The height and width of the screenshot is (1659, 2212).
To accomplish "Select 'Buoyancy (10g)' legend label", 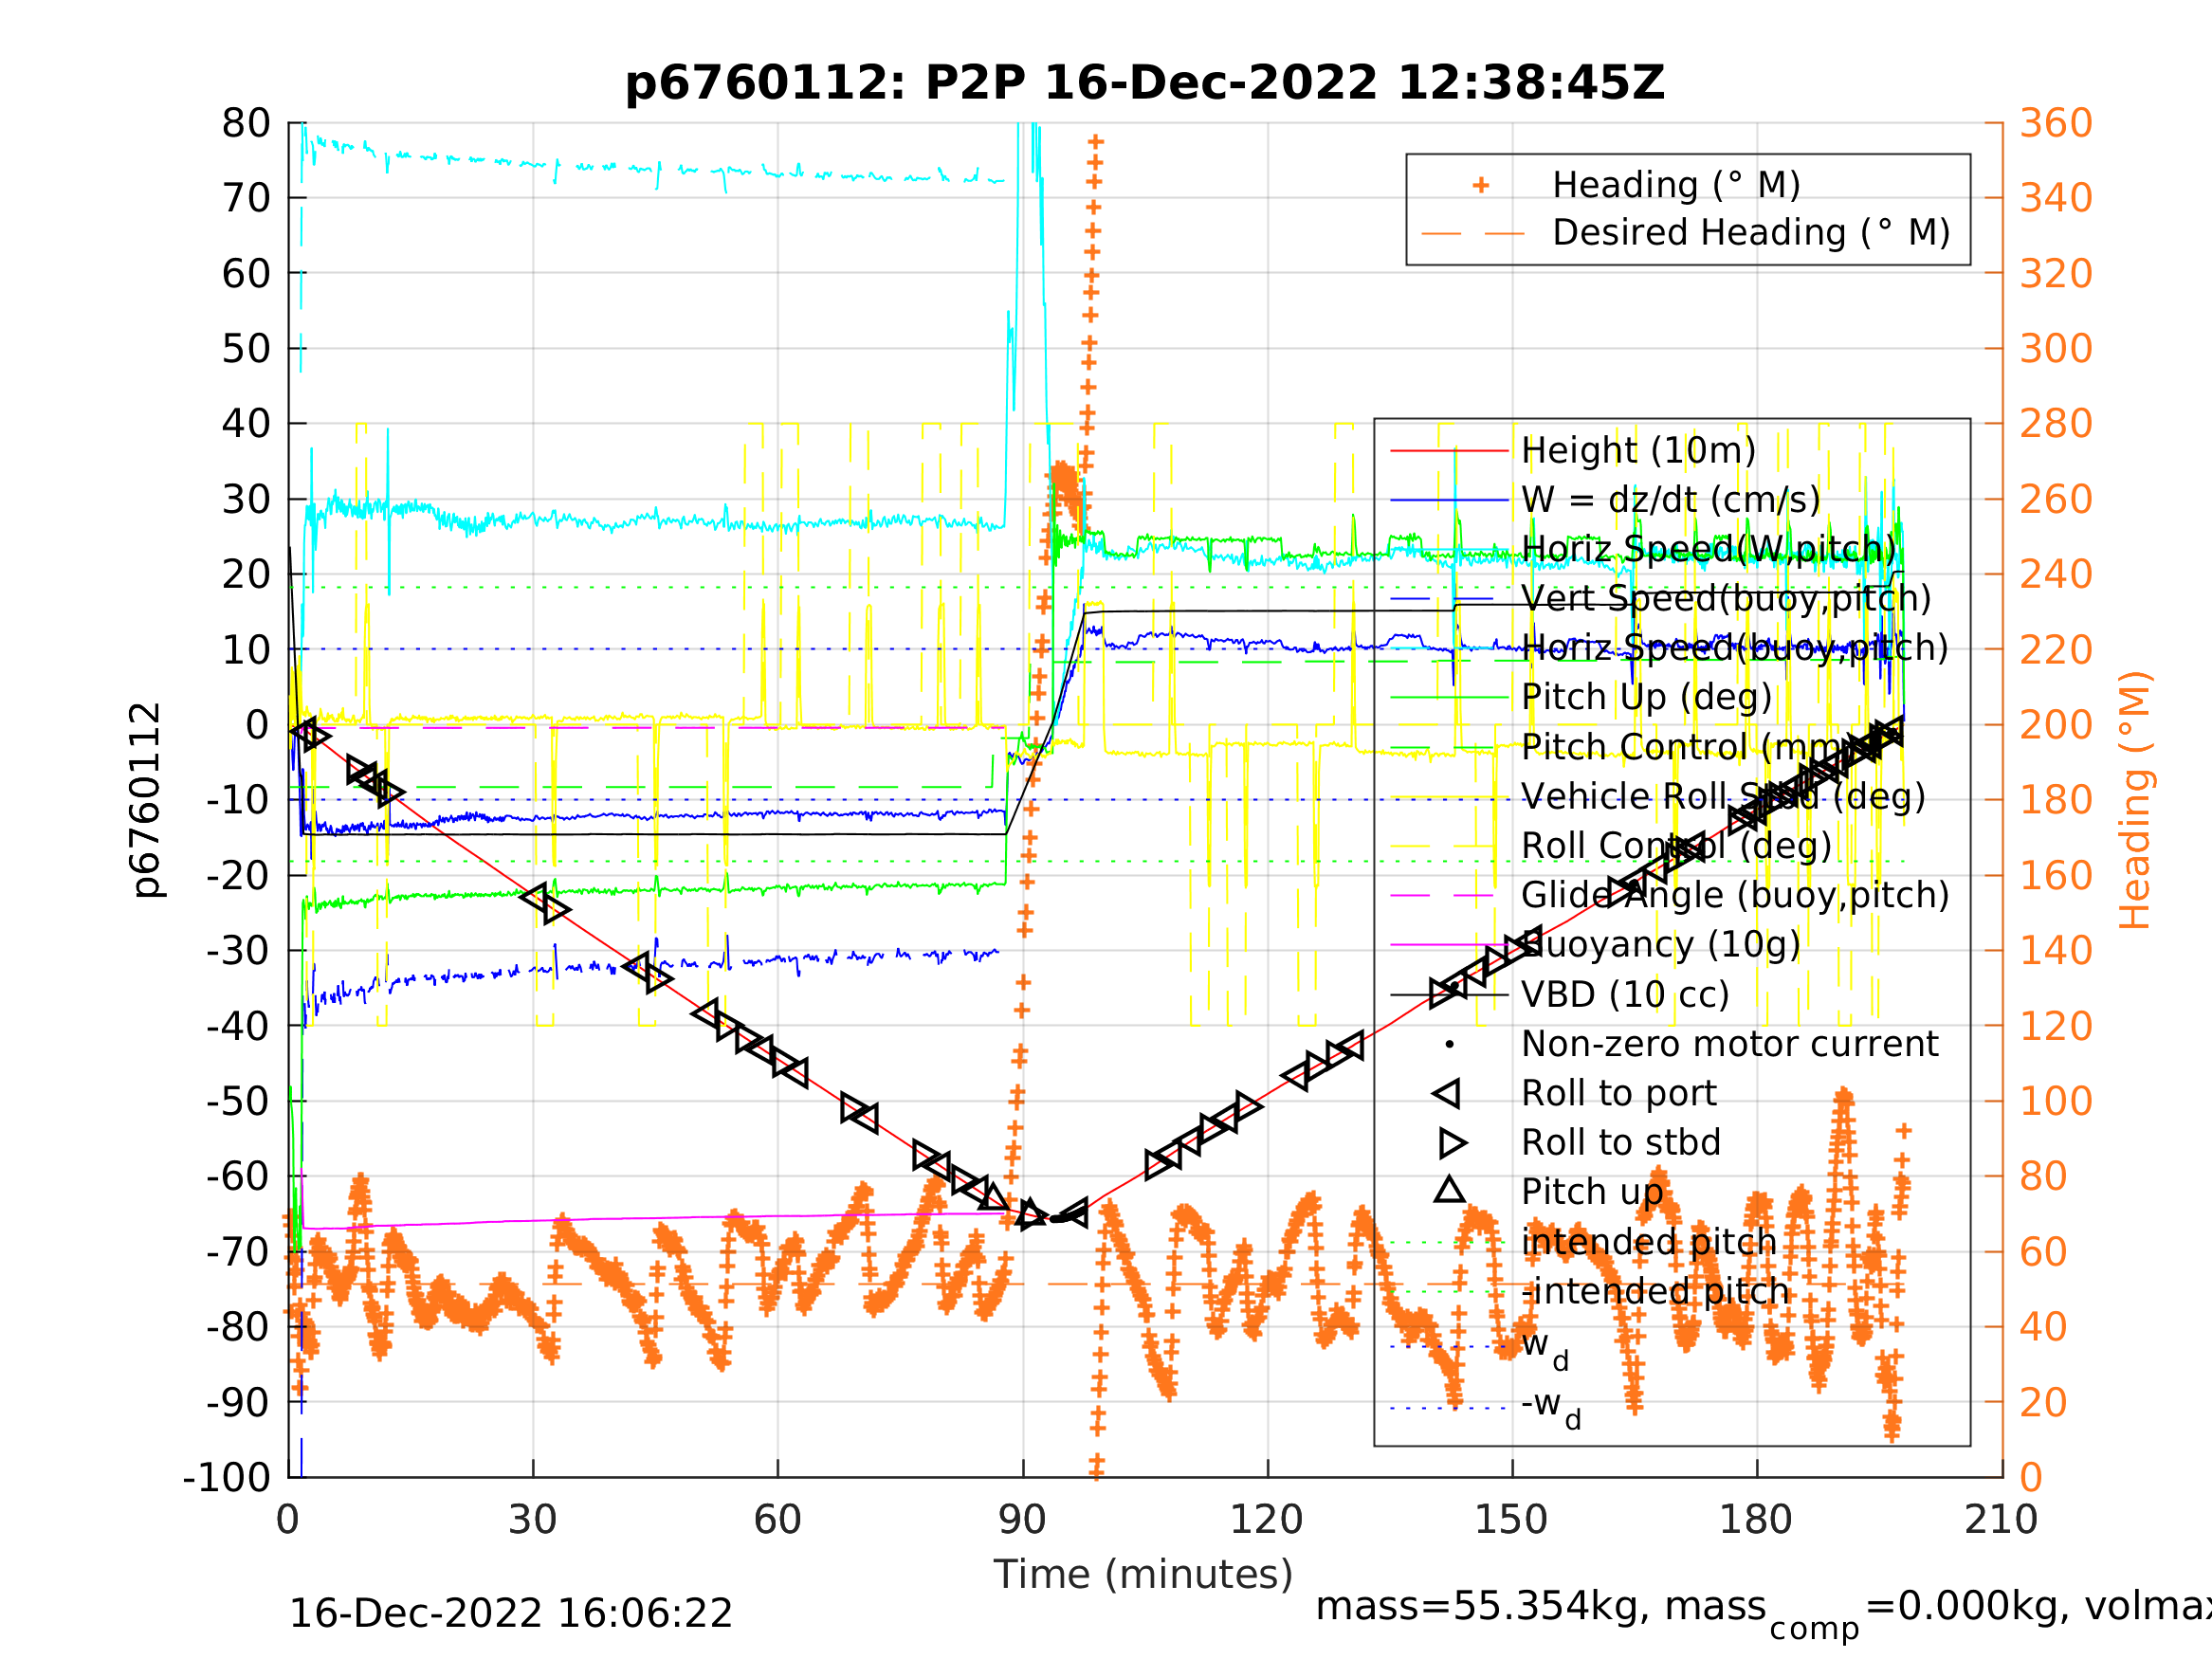I will pyautogui.click(x=1660, y=944).
